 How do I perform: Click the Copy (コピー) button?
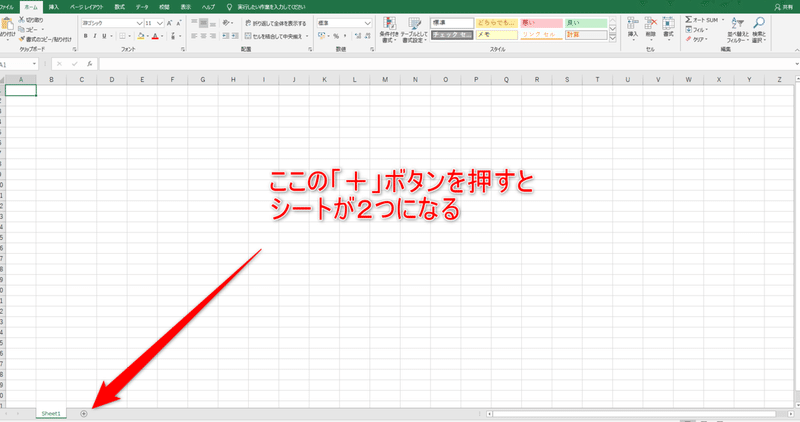pos(28,30)
